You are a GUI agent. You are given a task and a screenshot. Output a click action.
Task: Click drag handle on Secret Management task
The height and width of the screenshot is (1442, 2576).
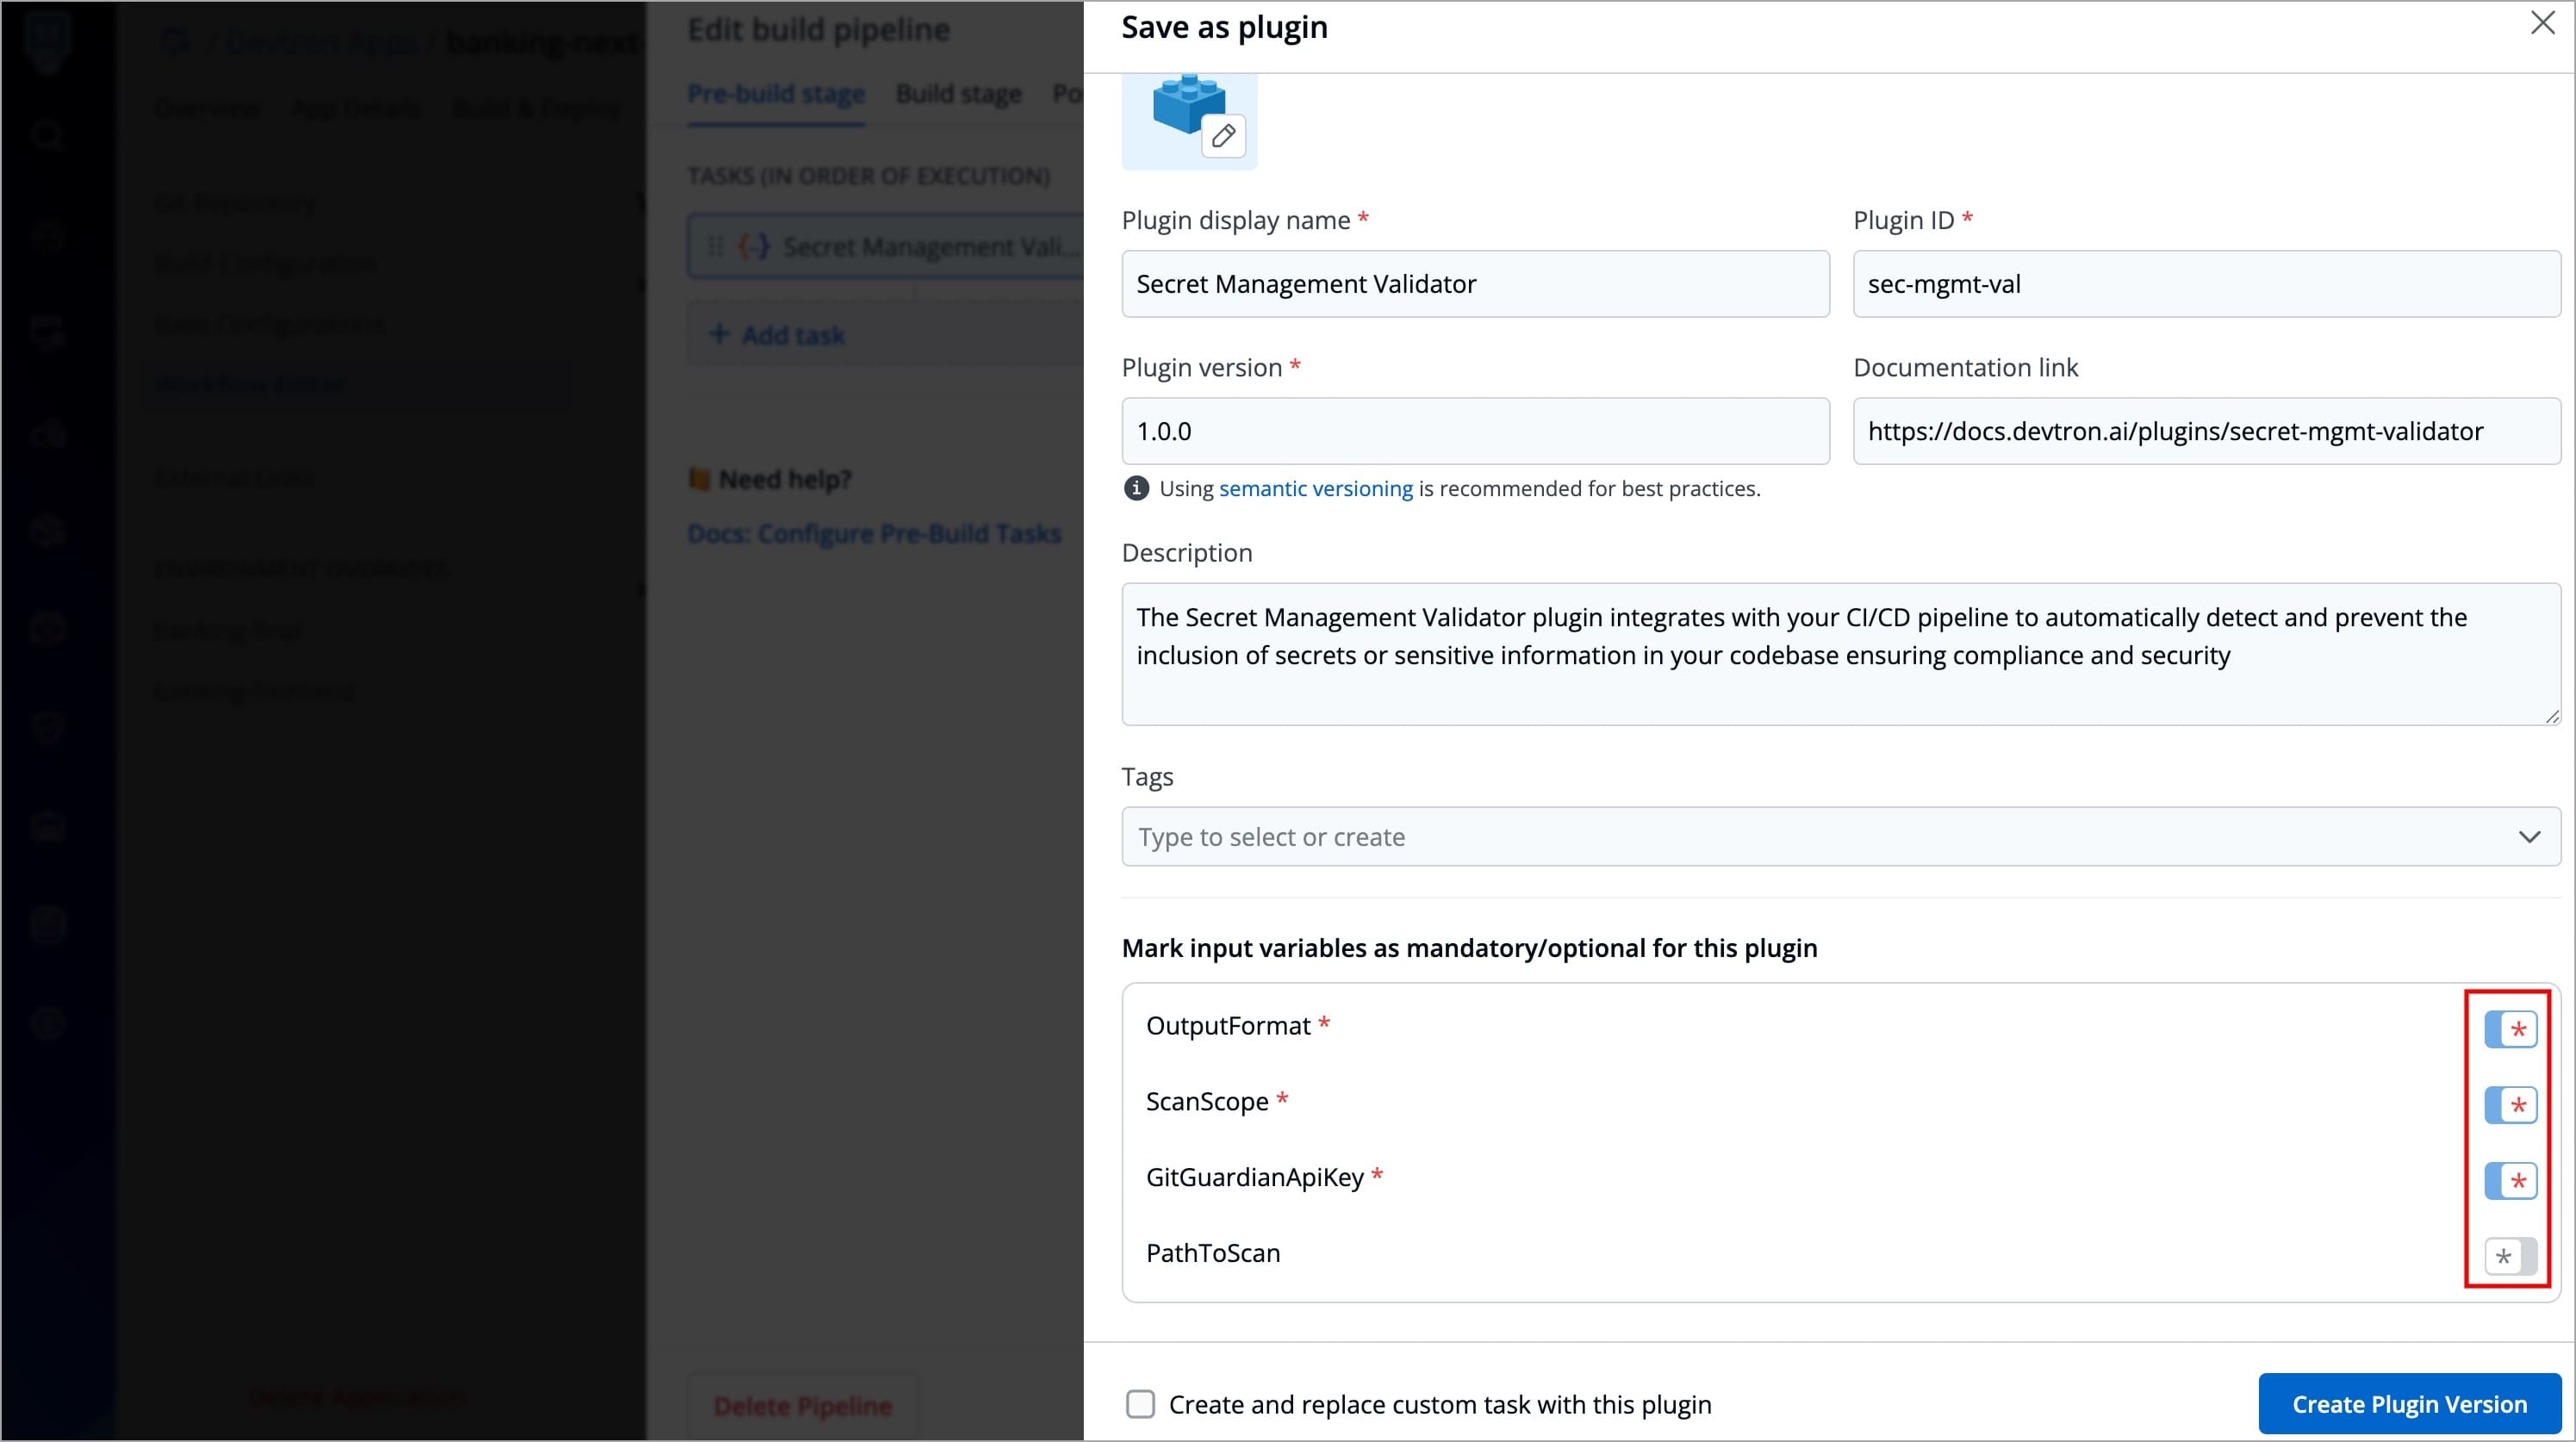[715, 246]
